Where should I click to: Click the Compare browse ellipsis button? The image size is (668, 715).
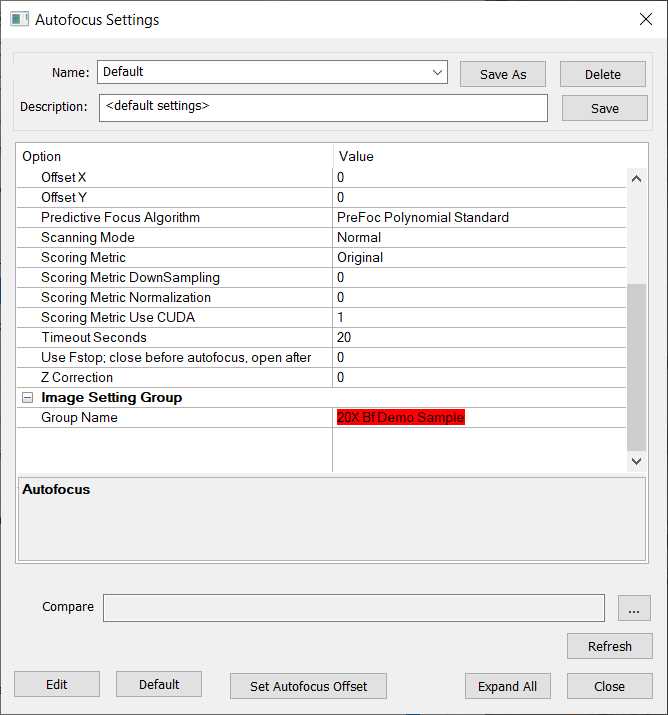tap(633, 608)
